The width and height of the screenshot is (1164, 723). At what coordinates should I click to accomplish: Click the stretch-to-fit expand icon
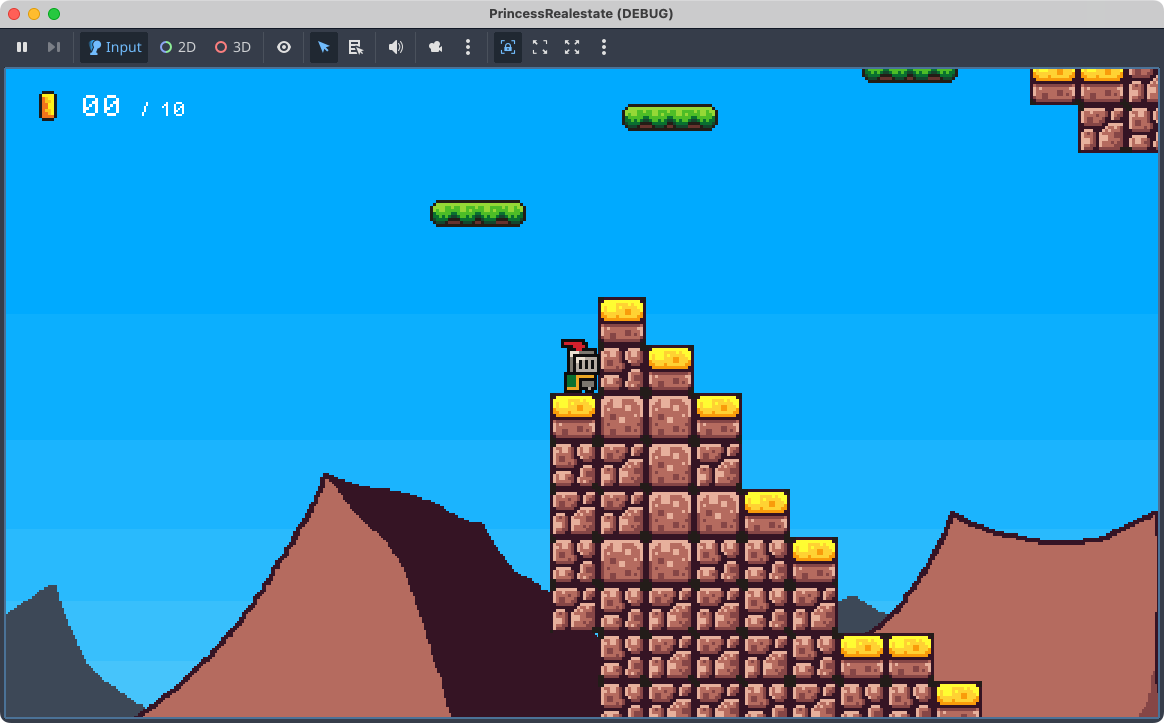(572, 47)
